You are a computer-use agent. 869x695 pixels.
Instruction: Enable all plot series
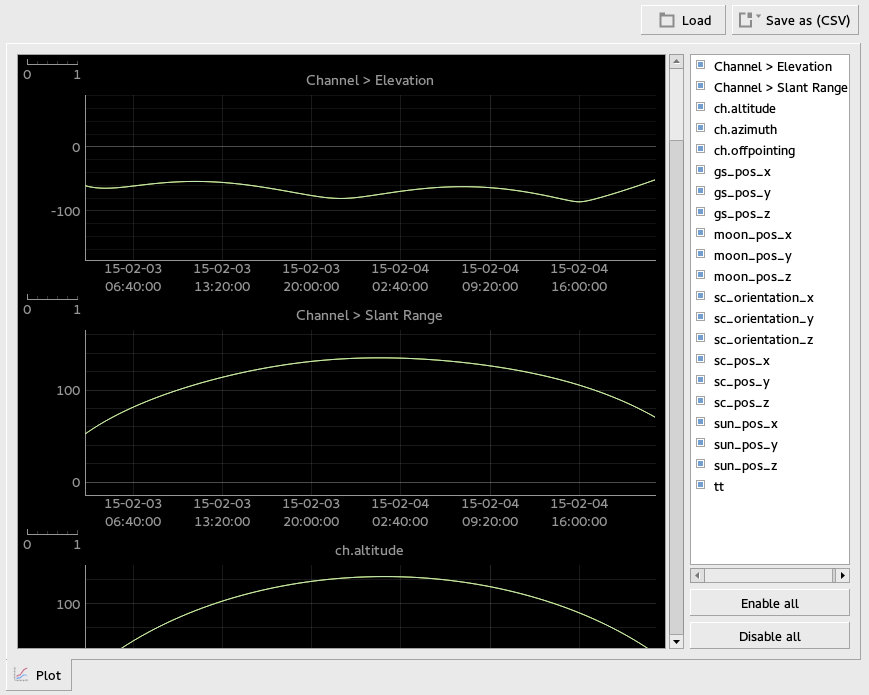coord(769,603)
